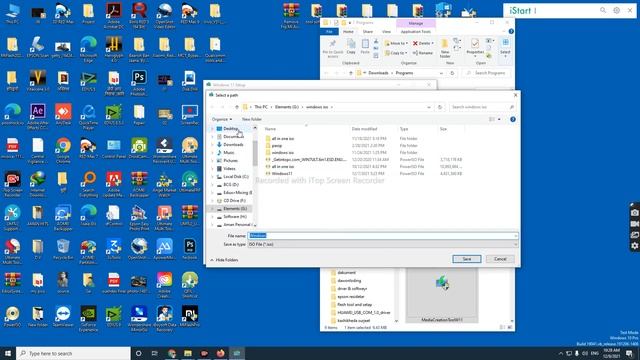This screenshot has height=360, width=640.
Task: Open the view options dropdown in save dialog
Action: coord(499,119)
